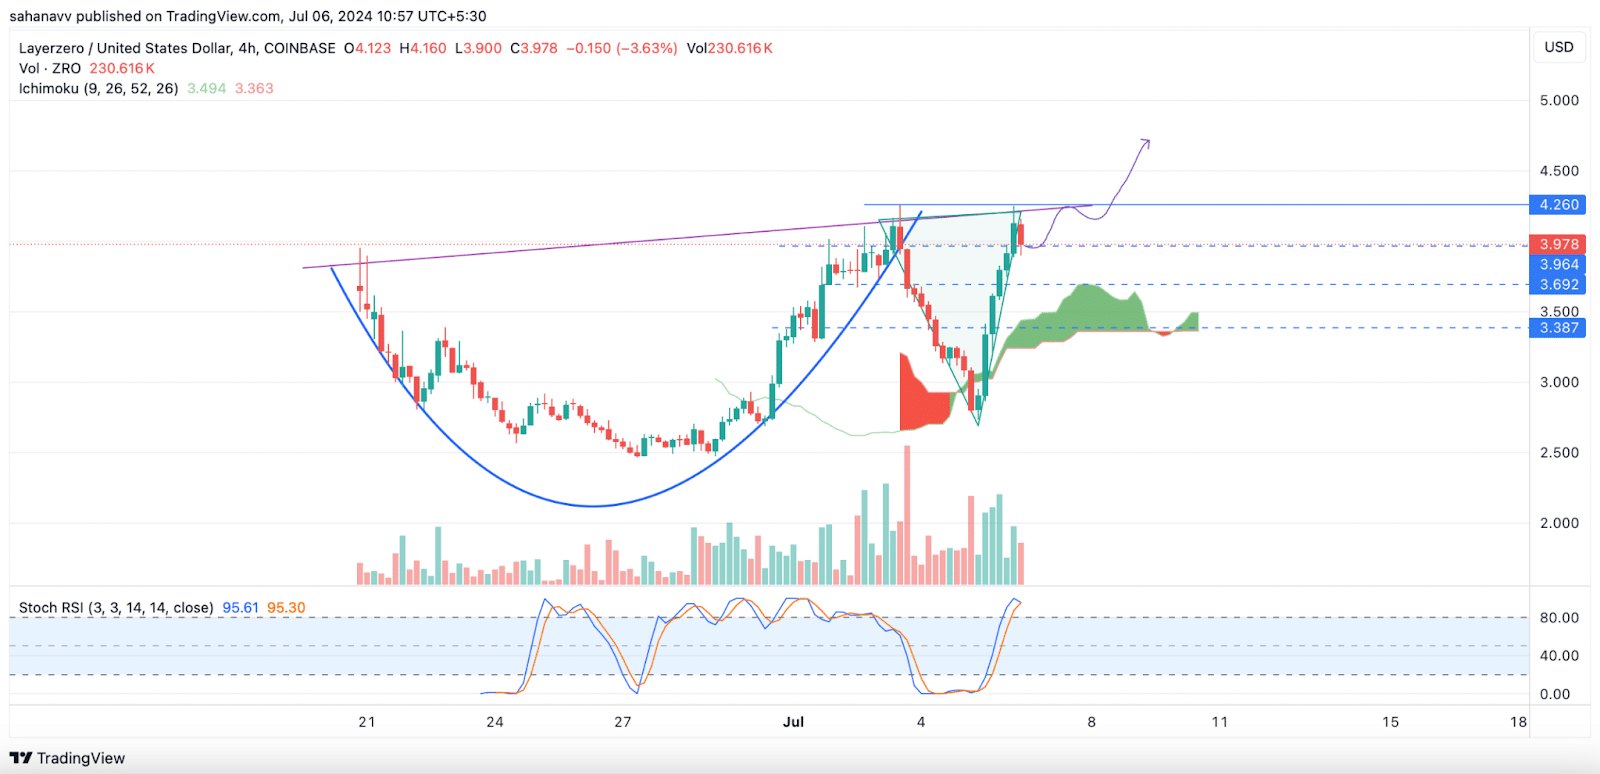The image size is (1600, 774).
Task: Click the 80.00 Stoch RSI axis label
Action: pos(1559,618)
